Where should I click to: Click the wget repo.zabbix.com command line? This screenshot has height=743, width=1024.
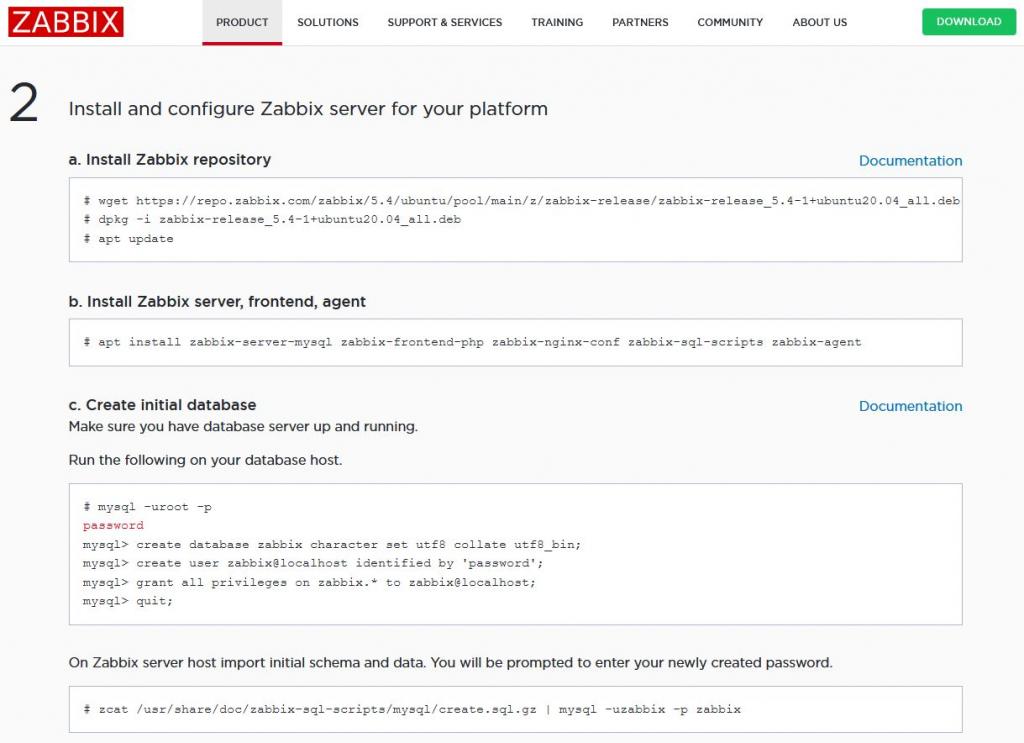[521, 200]
